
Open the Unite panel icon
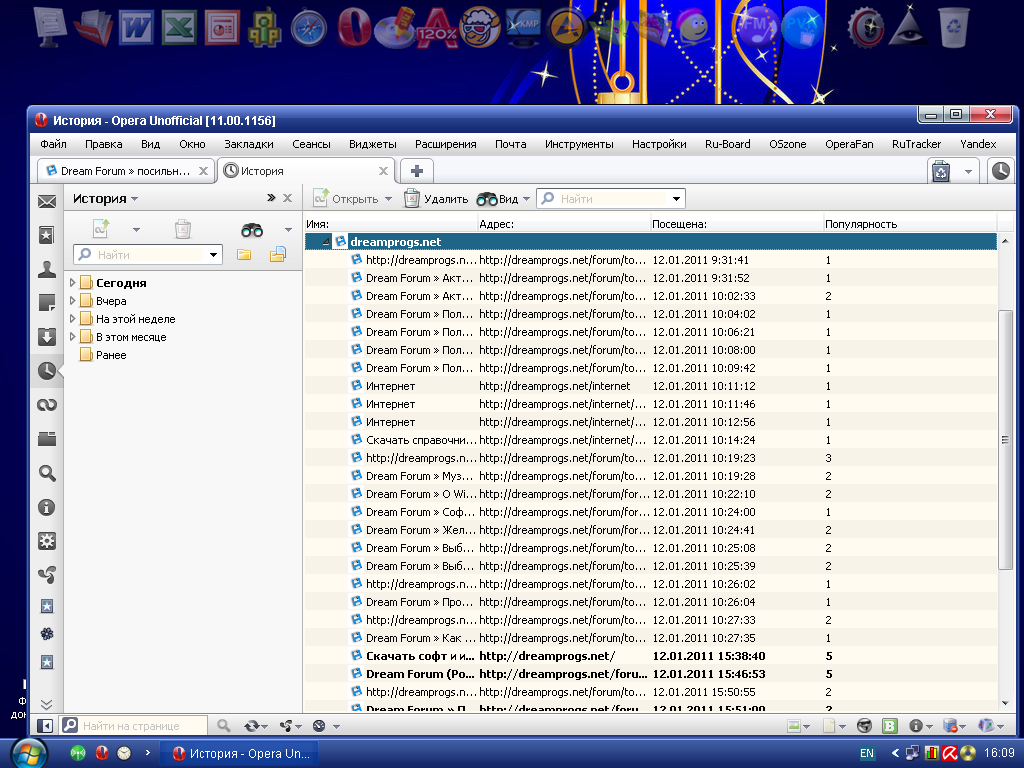coord(46,575)
